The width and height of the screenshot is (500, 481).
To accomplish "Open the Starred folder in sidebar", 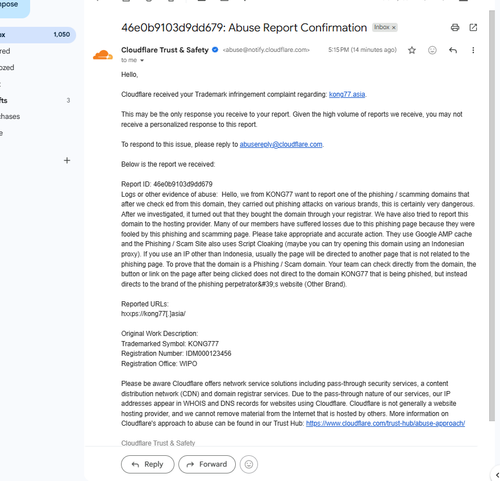I will click(36, 51).
